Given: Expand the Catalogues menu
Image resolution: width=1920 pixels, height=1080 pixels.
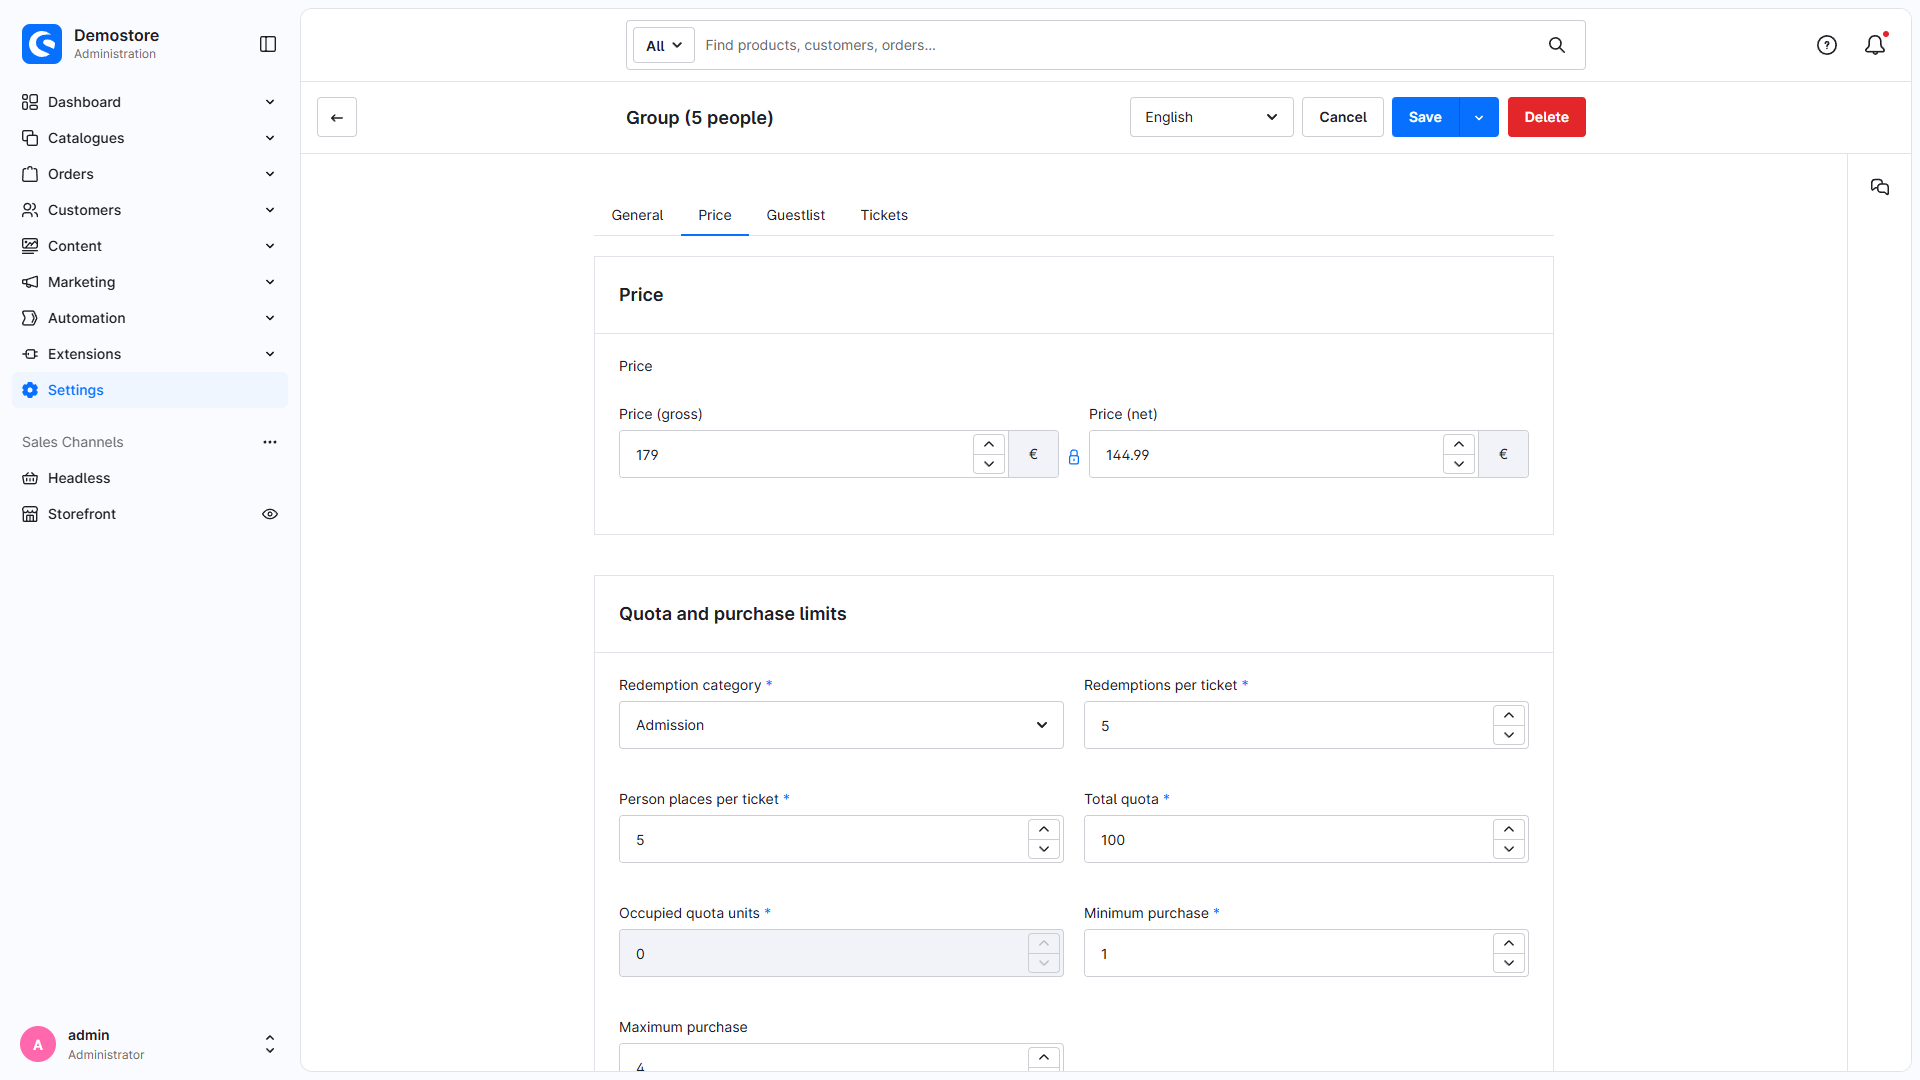Looking at the screenshot, I should pyautogui.click(x=150, y=138).
